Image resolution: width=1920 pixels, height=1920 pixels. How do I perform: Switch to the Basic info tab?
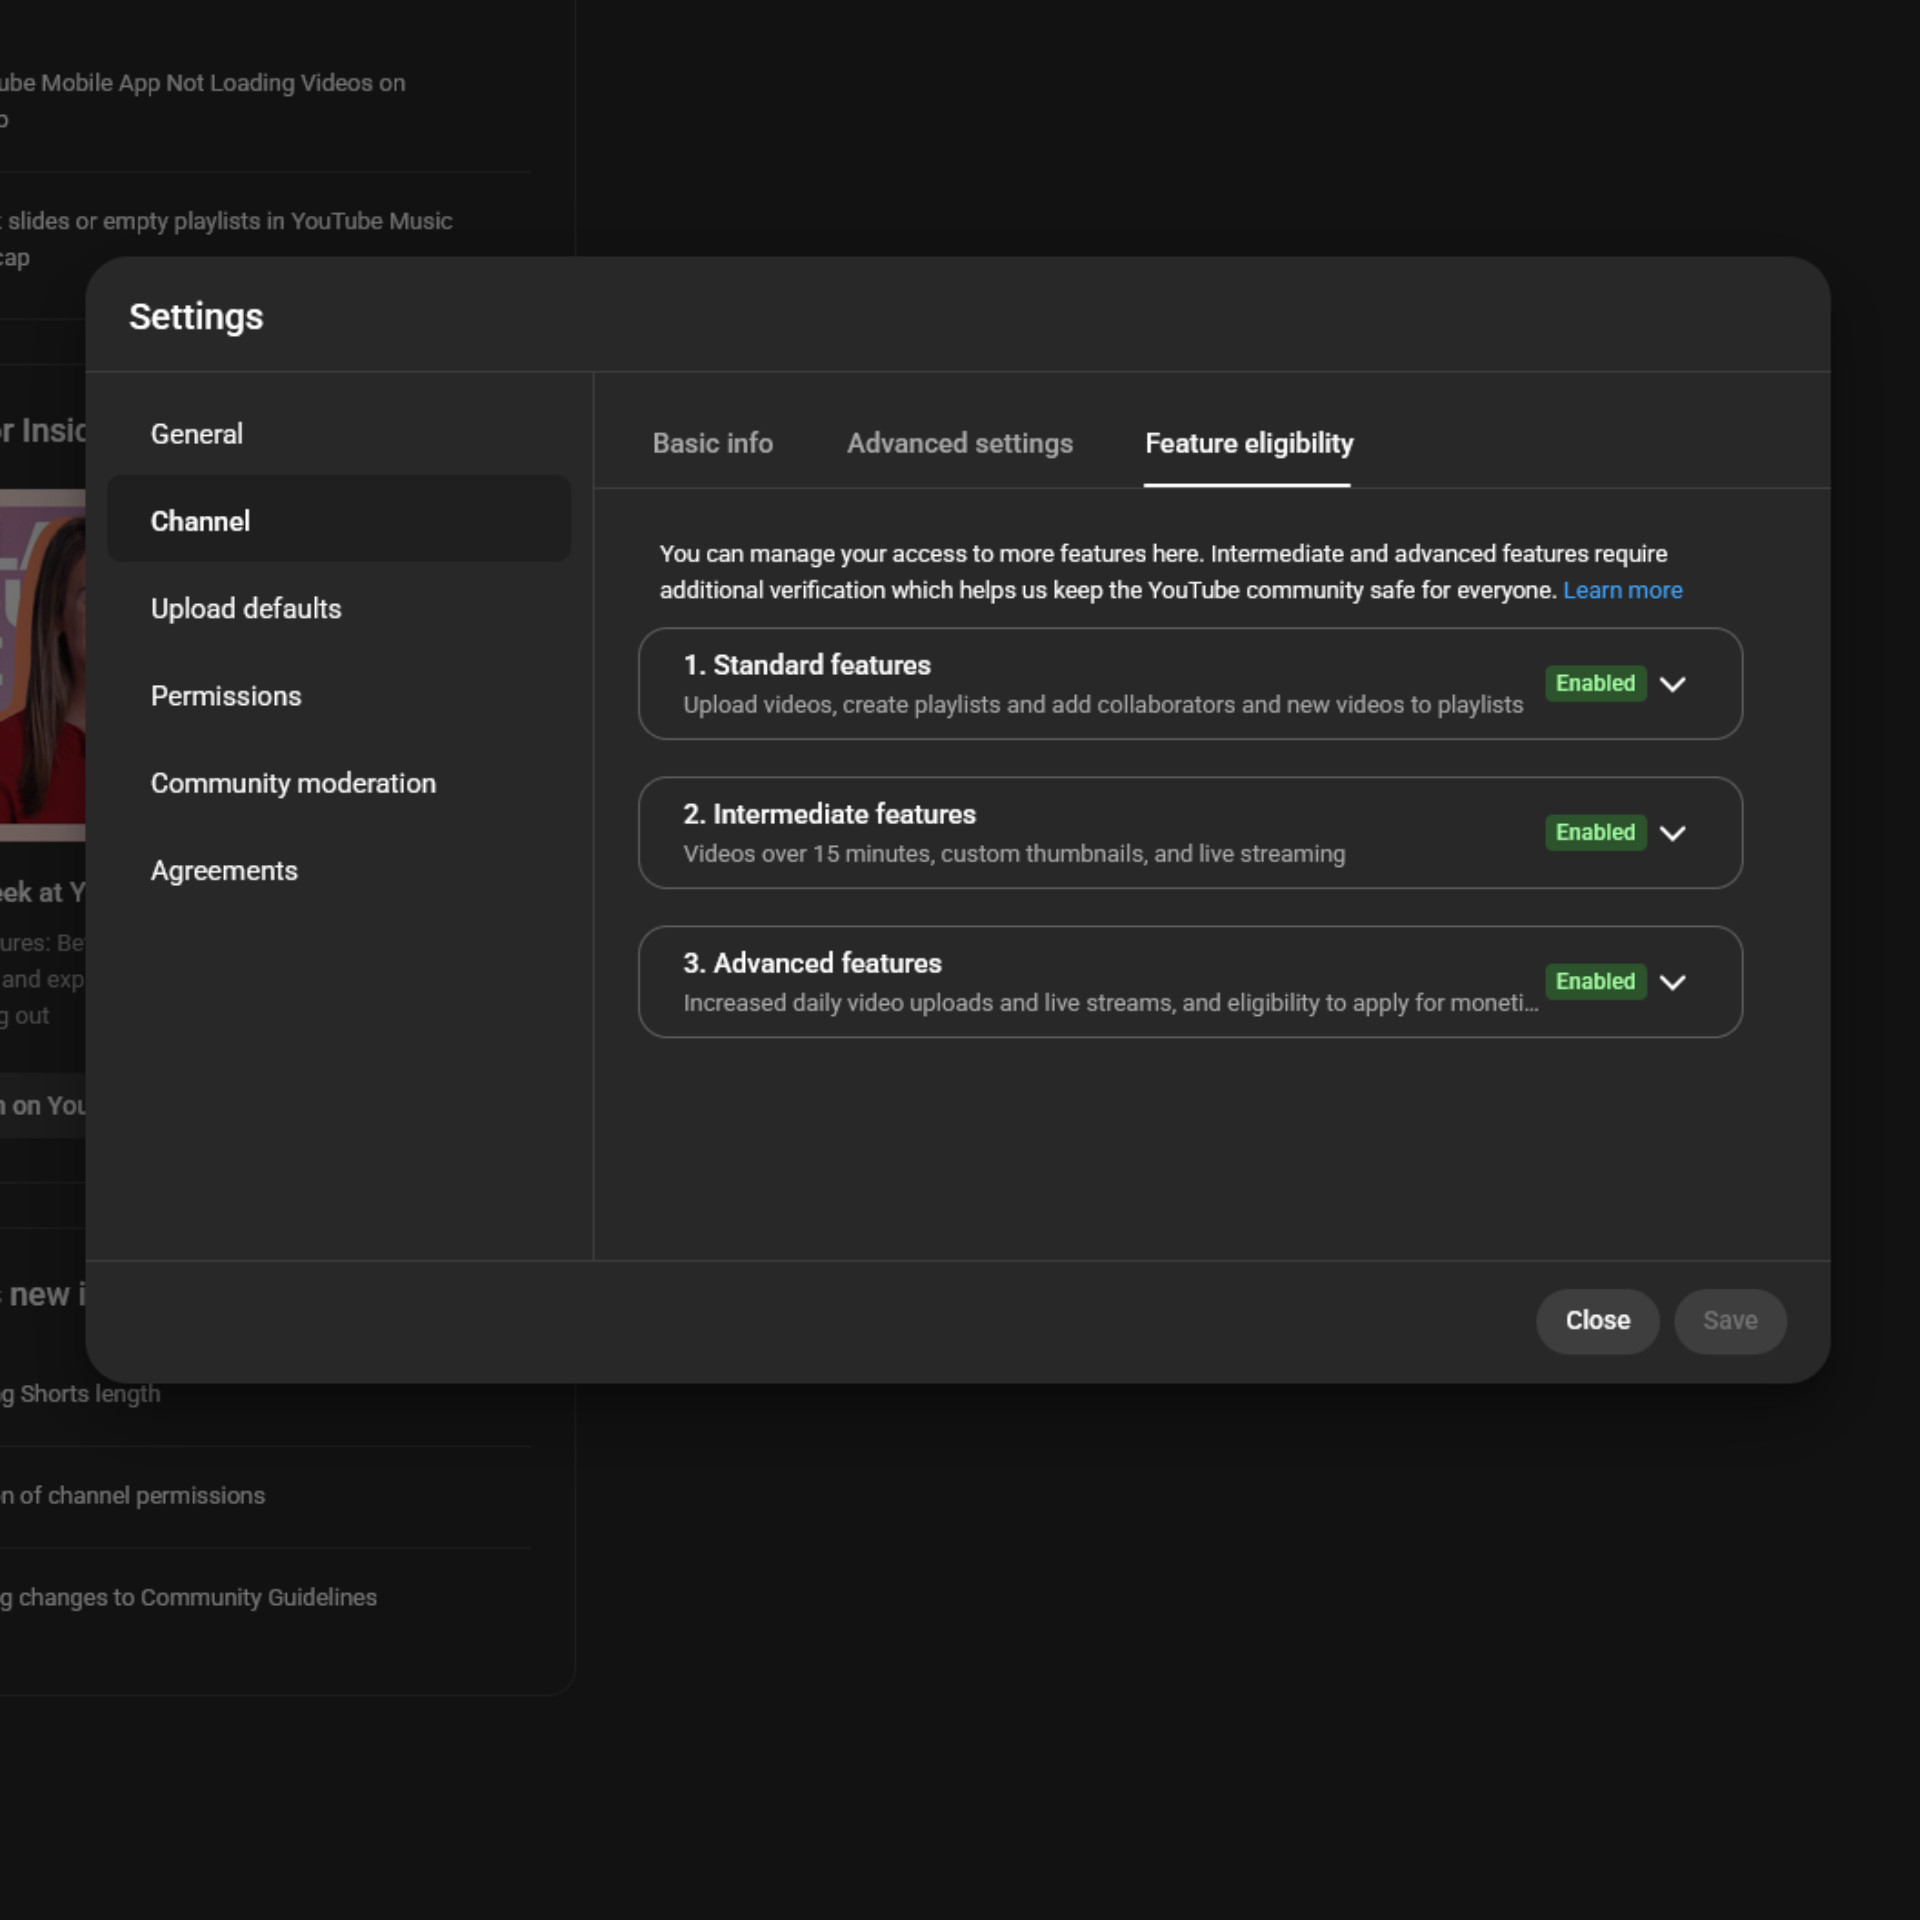click(712, 443)
